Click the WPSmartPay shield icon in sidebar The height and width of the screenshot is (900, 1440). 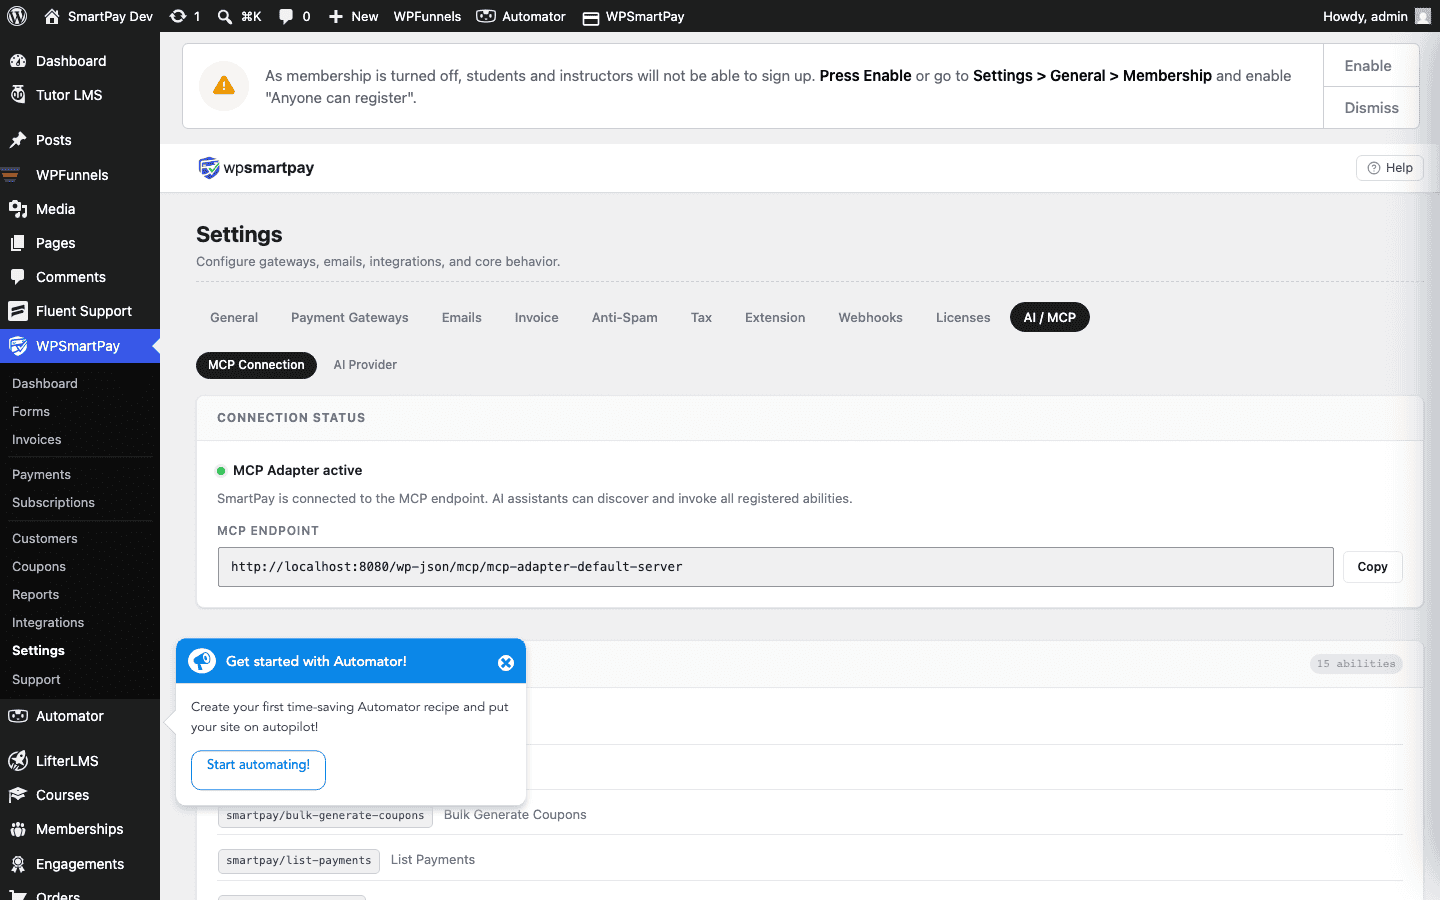(x=18, y=346)
